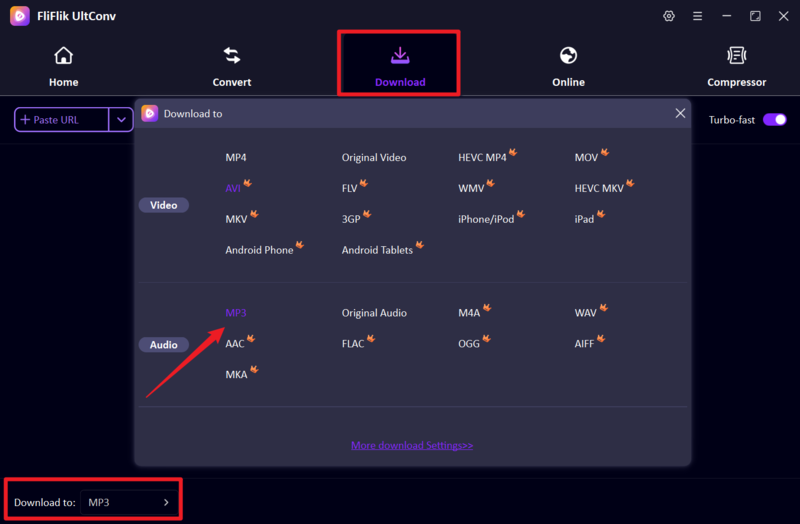Click the Download tray icon

(x=400, y=55)
